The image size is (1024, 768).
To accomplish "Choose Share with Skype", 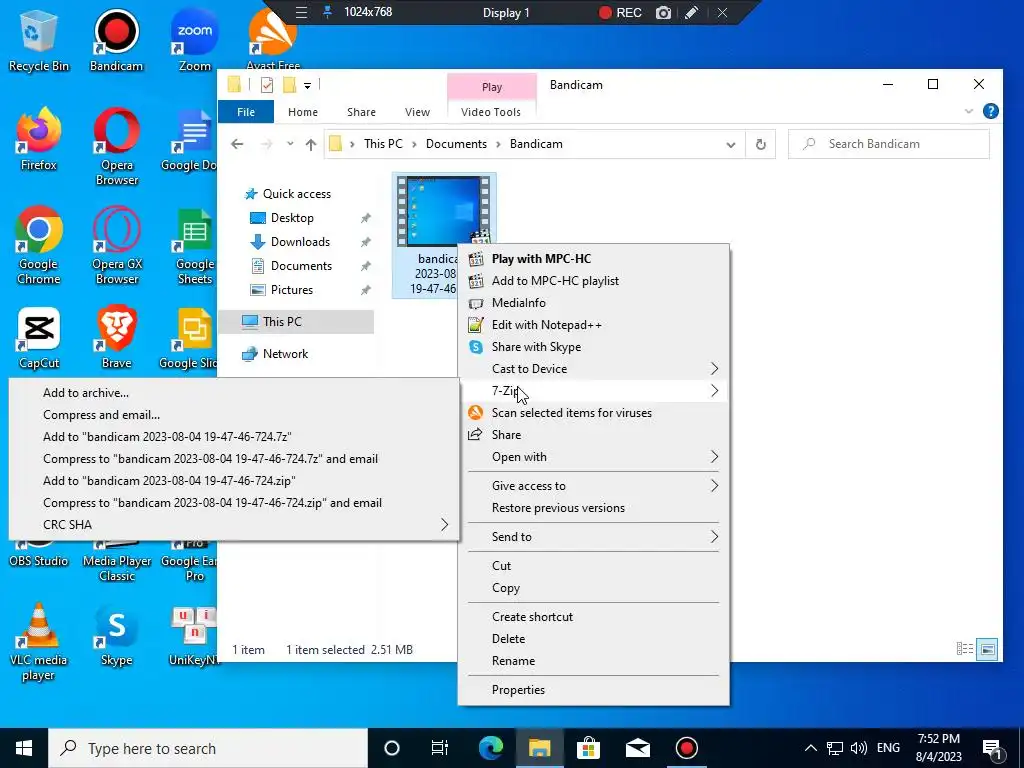I will point(594,347).
